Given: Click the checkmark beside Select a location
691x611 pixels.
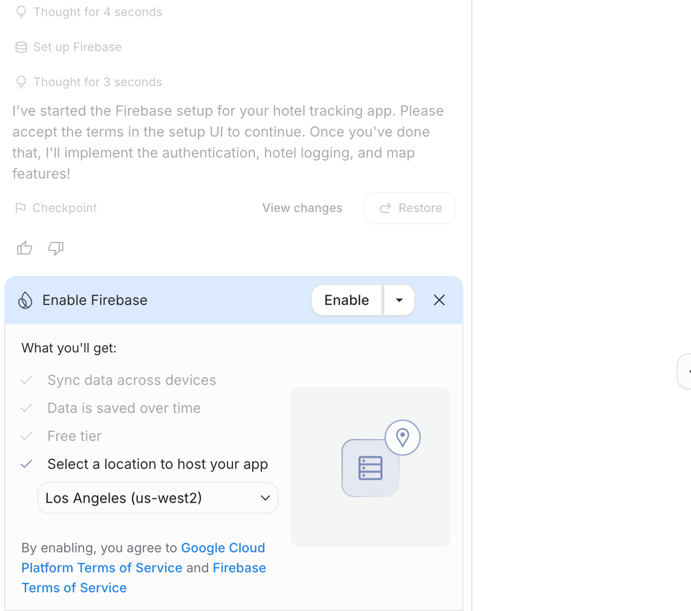Looking at the screenshot, I should point(27,464).
